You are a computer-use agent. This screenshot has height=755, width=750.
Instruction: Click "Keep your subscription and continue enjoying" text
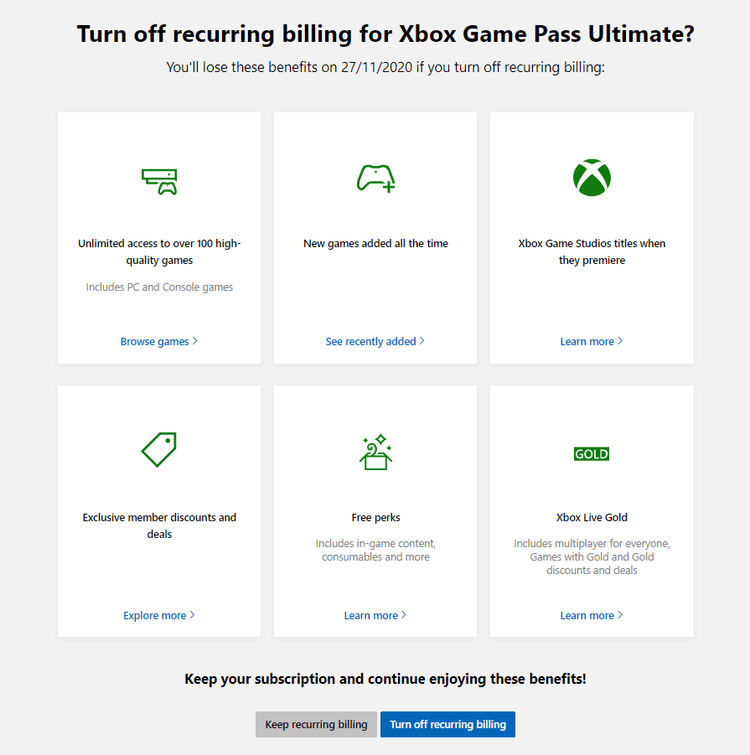click(385, 679)
